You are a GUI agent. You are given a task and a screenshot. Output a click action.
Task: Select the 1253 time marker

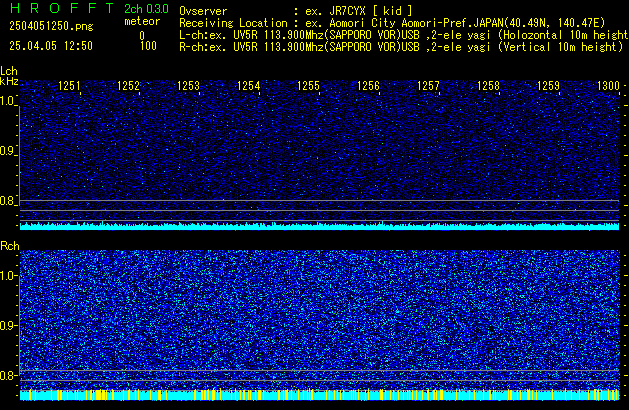coord(188,86)
